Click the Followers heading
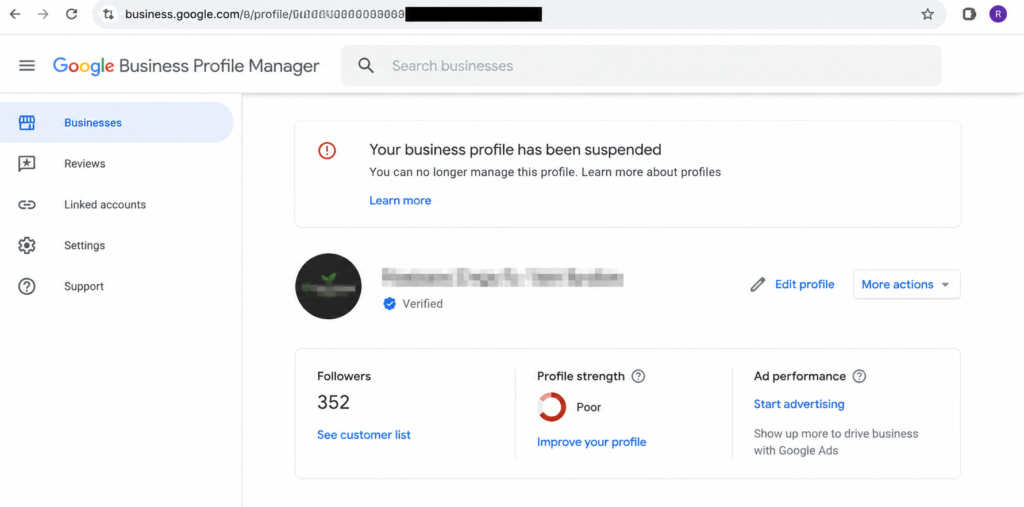The image size is (1024, 507). pyautogui.click(x=344, y=376)
